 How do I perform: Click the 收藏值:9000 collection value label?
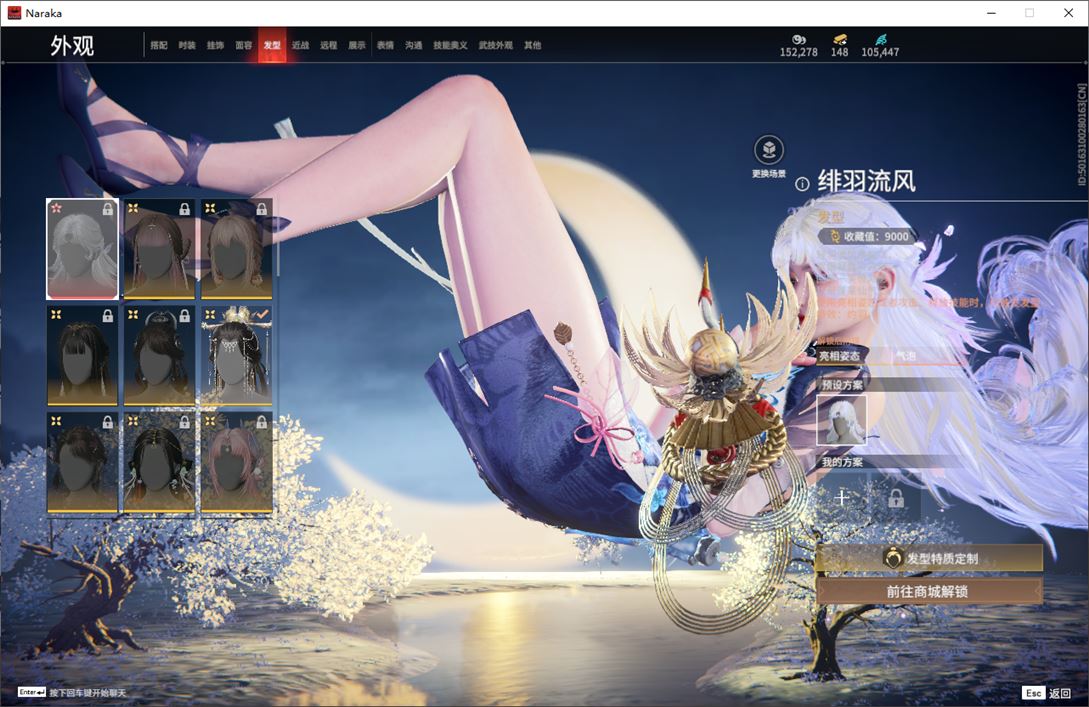[x=868, y=236]
